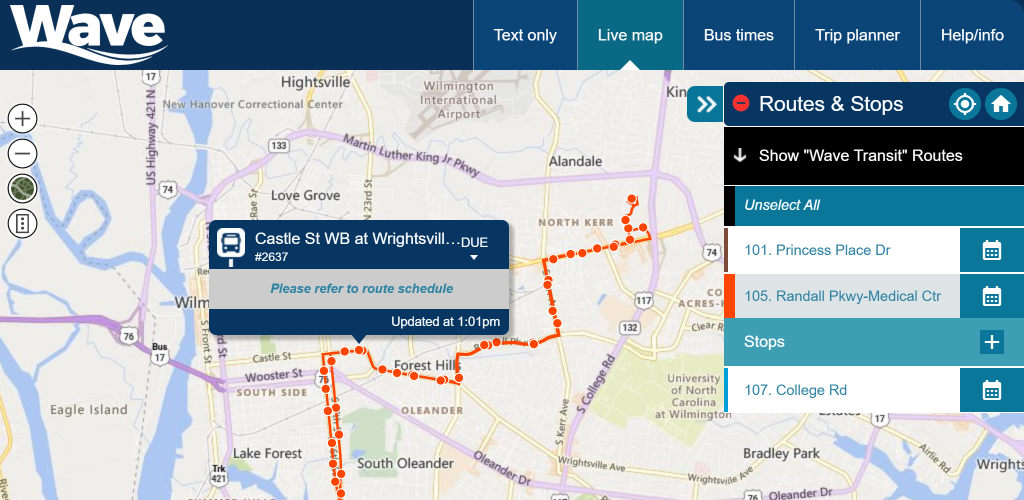
Task: Zoom in on the map
Action: click(x=23, y=119)
